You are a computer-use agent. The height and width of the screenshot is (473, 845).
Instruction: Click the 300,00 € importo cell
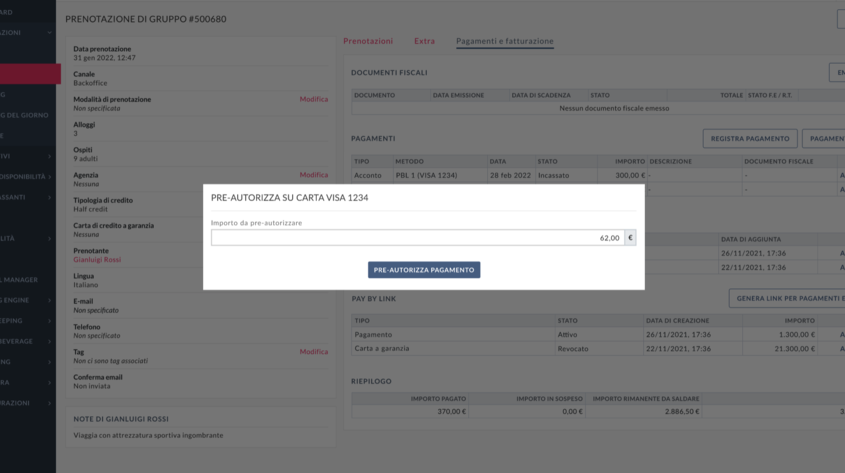click(630, 176)
